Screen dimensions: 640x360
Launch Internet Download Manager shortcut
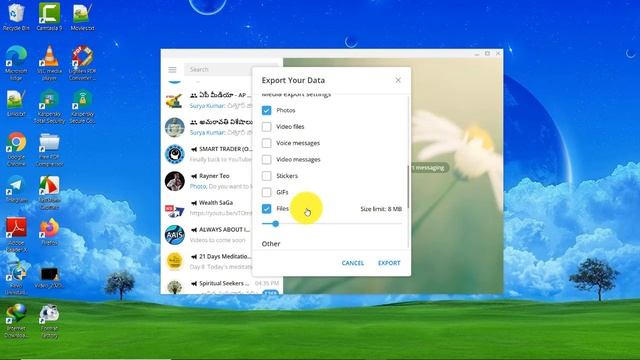tap(16, 321)
